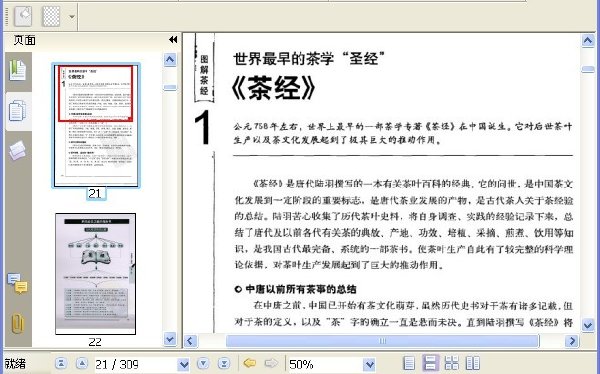
Task: Click the 《茶经》 title in document
Action: coord(274,88)
